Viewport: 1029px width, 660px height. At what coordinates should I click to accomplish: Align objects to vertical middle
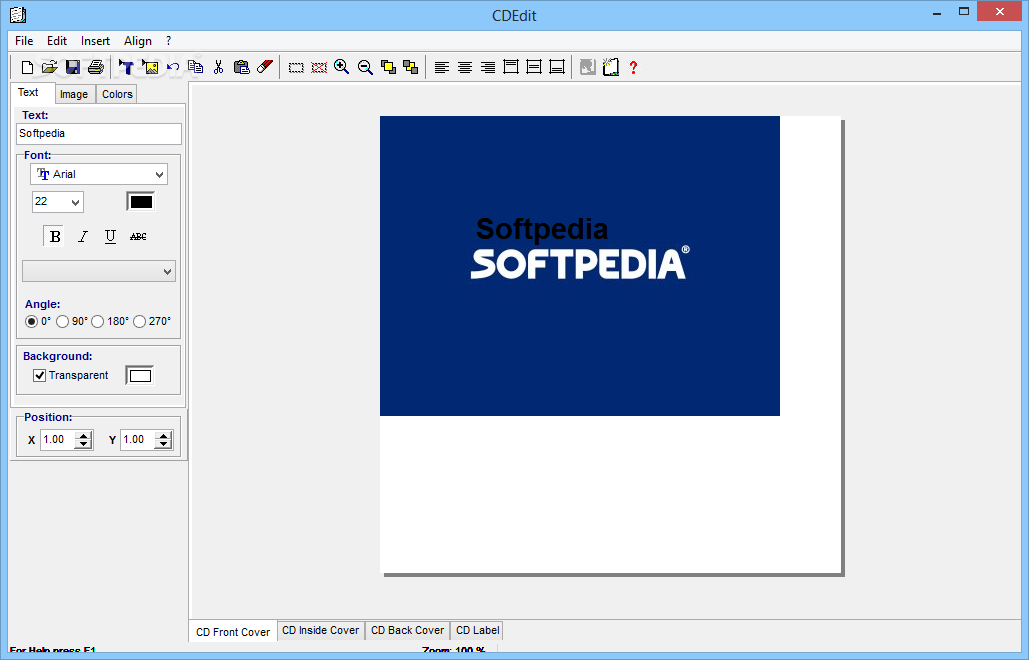pos(534,67)
